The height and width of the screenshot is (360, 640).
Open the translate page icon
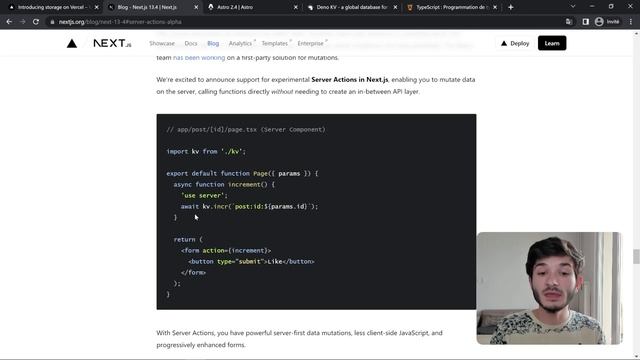569,22
